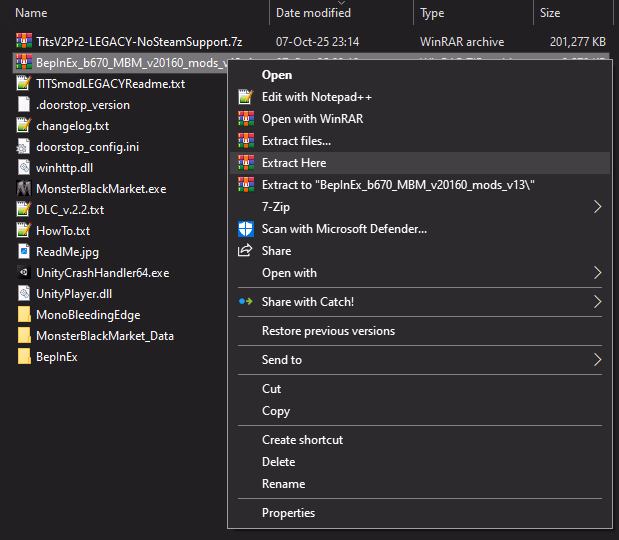The image size is (619, 540).
Task: Click Restore previous versions
Action: tap(328, 331)
